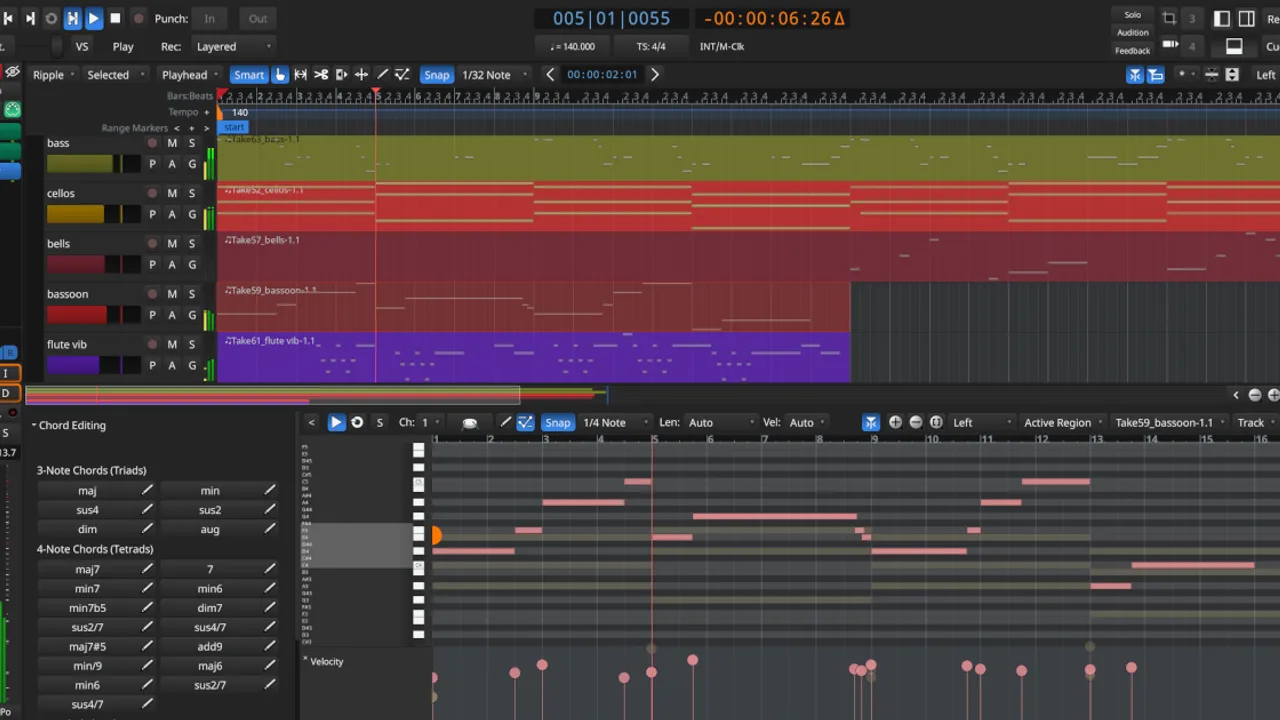
Task: Toggle the bottom pane layout icon
Action: click(x=1234, y=46)
